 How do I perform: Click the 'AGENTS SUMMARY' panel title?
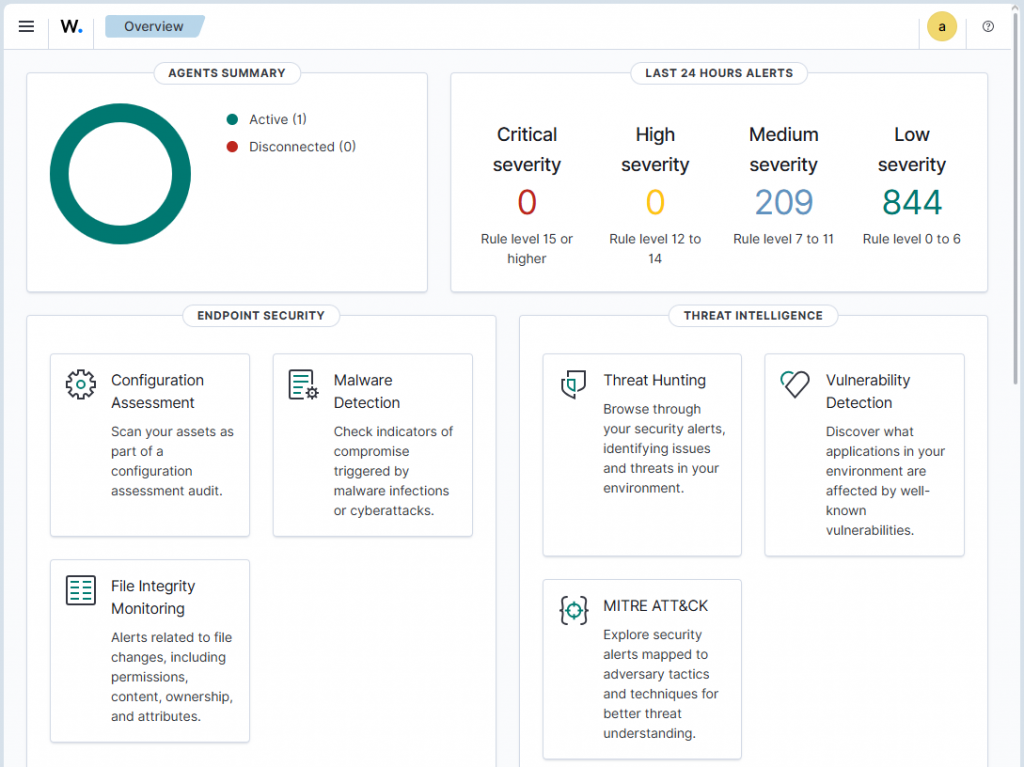point(227,73)
